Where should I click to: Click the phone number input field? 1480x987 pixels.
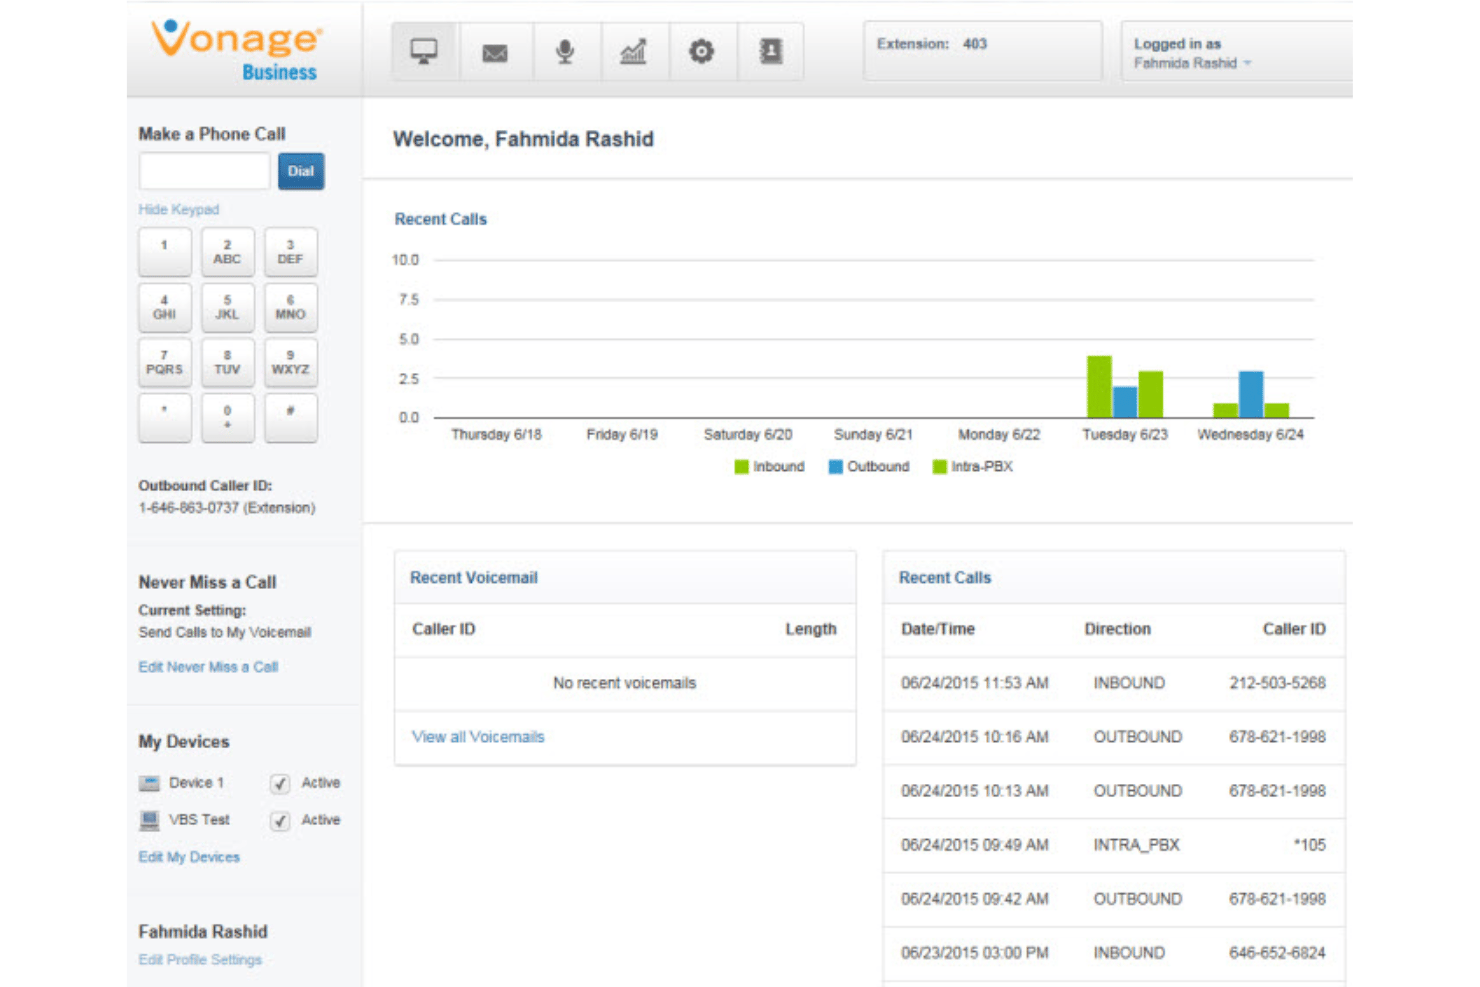[x=204, y=171]
